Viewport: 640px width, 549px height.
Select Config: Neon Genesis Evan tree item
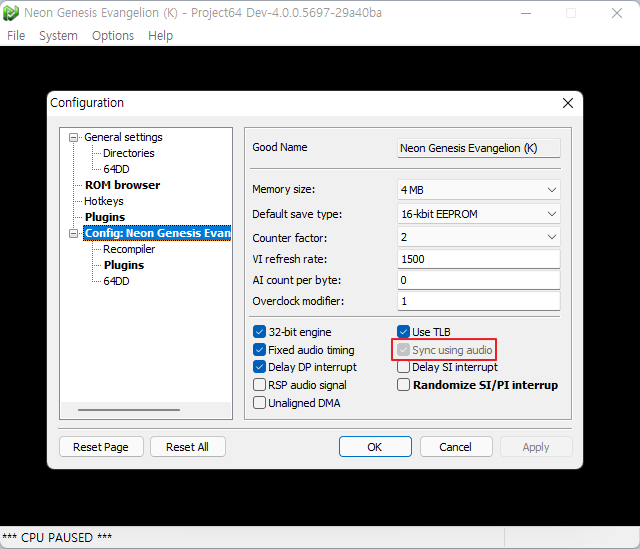point(158,233)
